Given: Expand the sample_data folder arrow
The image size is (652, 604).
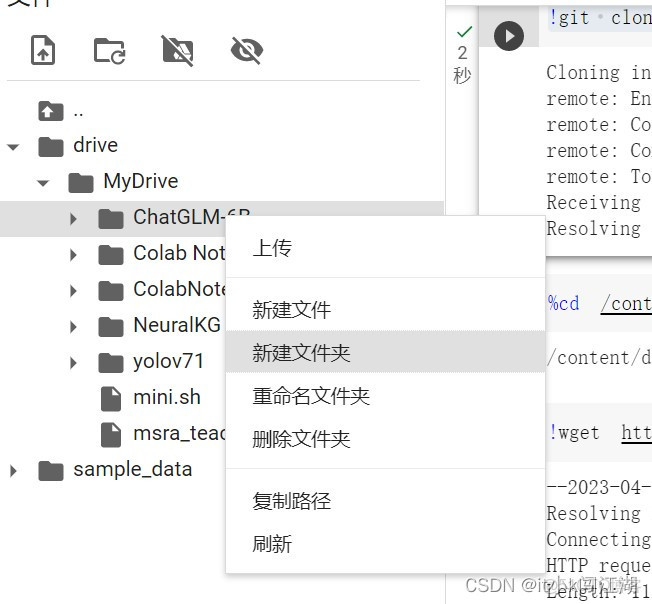Looking at the screenshot, I should tap(13, 471).
